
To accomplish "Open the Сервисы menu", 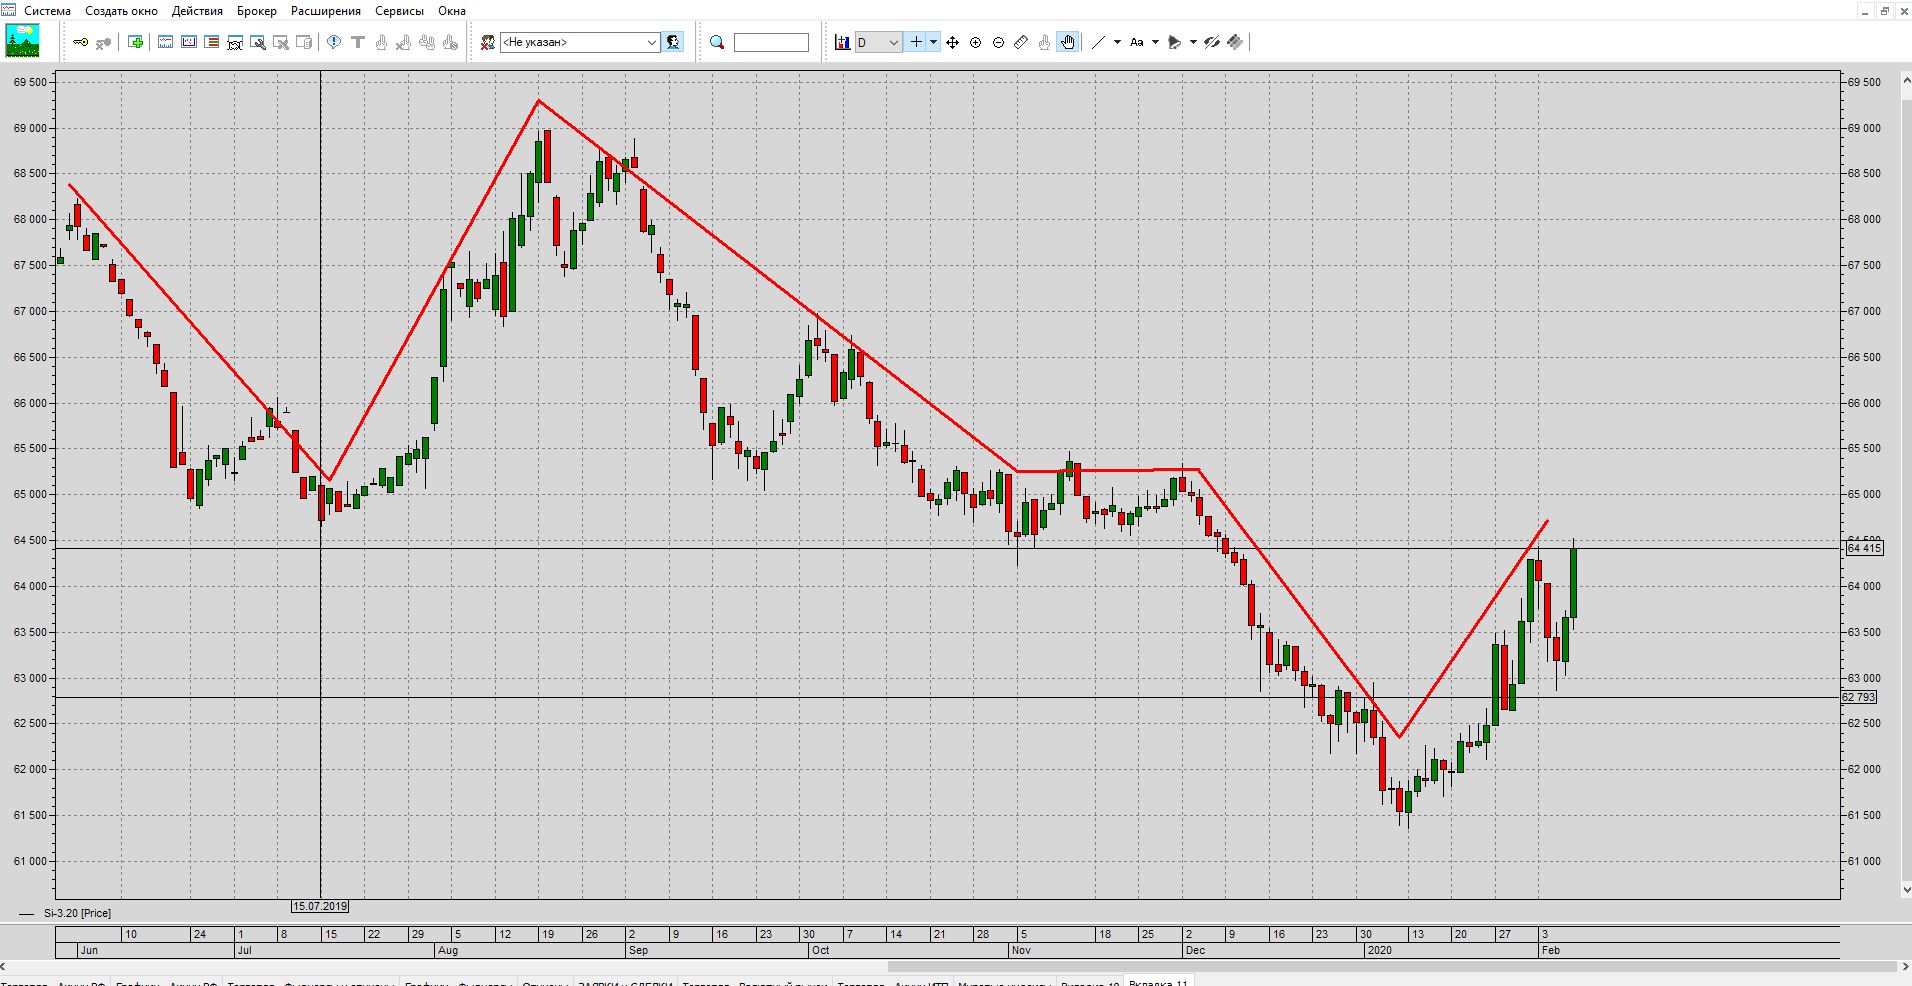I will tap(400, 11).
